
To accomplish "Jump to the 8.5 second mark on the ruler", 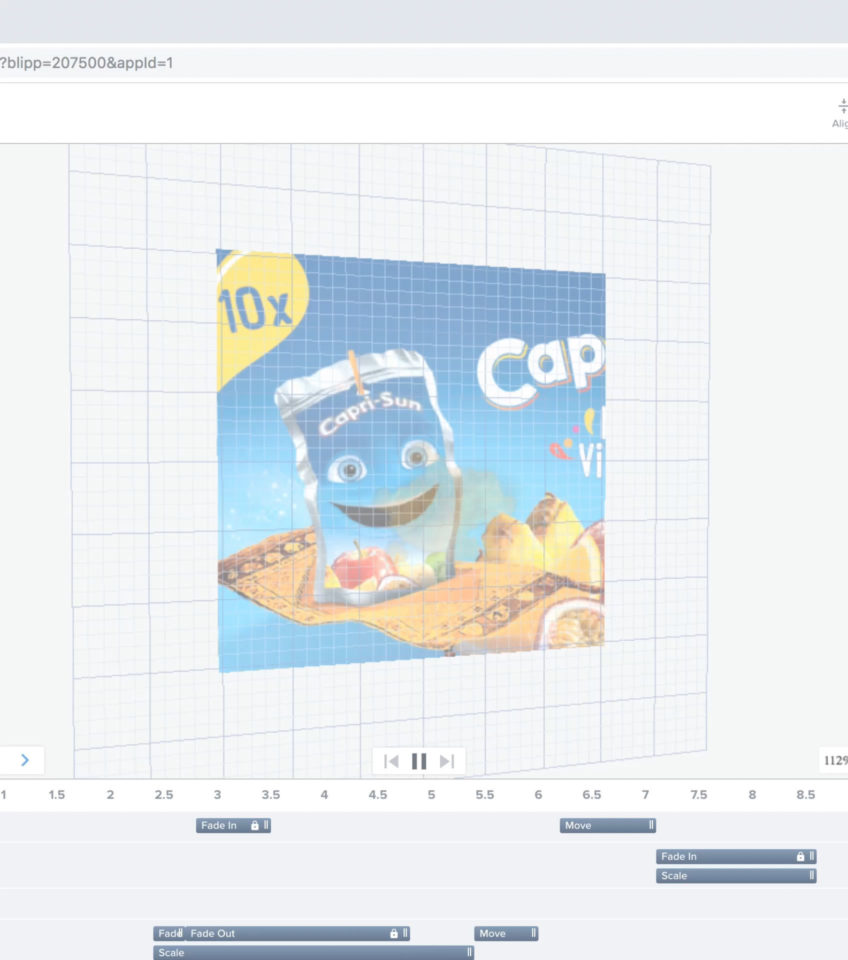I will (x=806, y=795).
